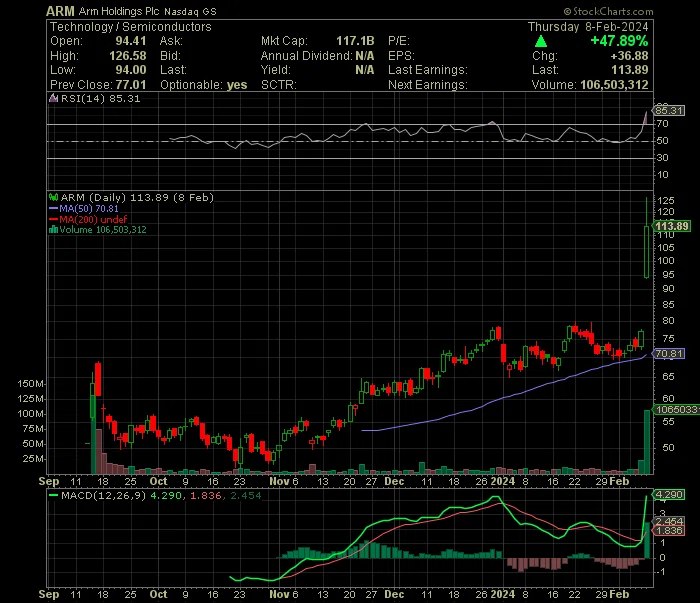Click the Thursday 8-Feb-2024 date
Screen dimensions: 700x603
click(x=588, y=27)
